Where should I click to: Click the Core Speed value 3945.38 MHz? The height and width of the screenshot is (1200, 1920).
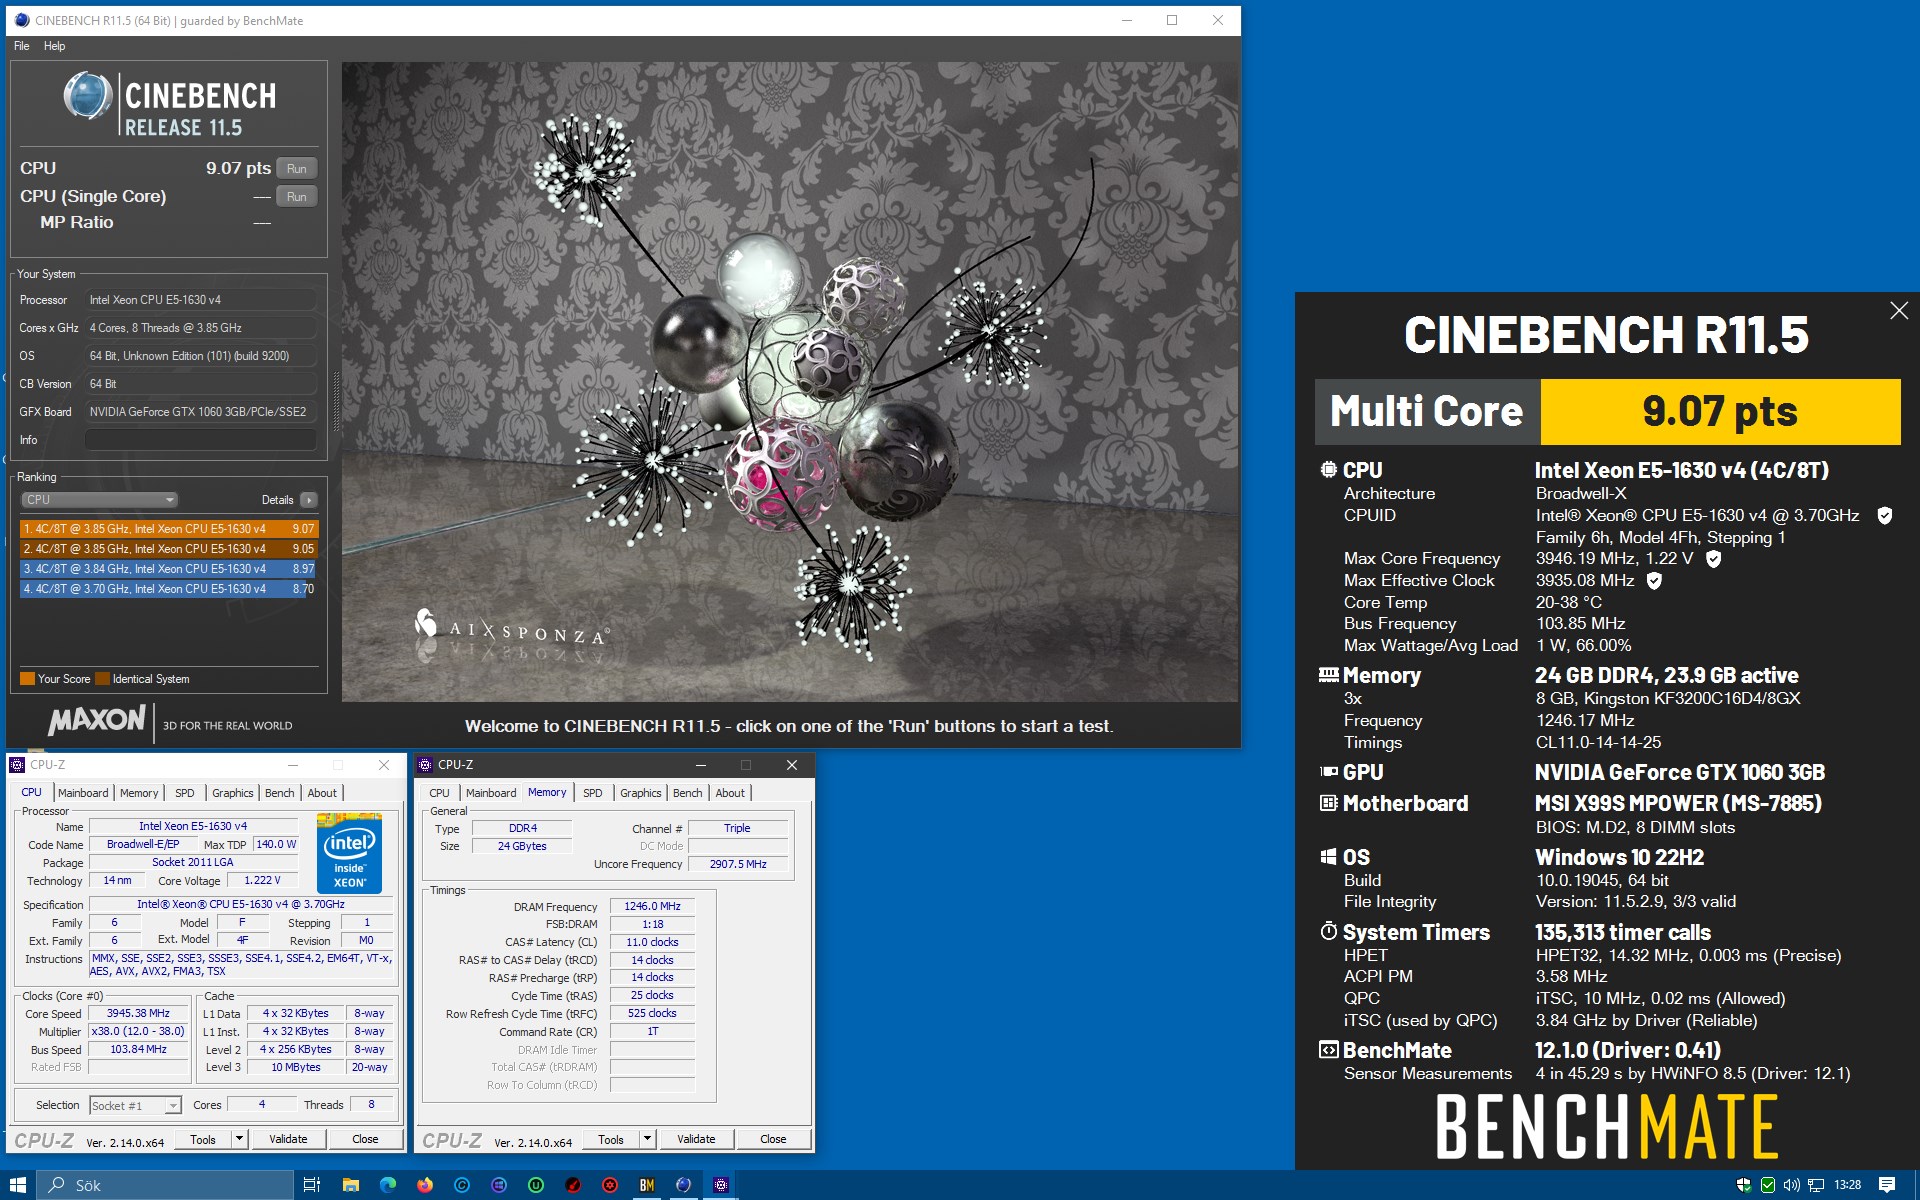[138, 1013]
